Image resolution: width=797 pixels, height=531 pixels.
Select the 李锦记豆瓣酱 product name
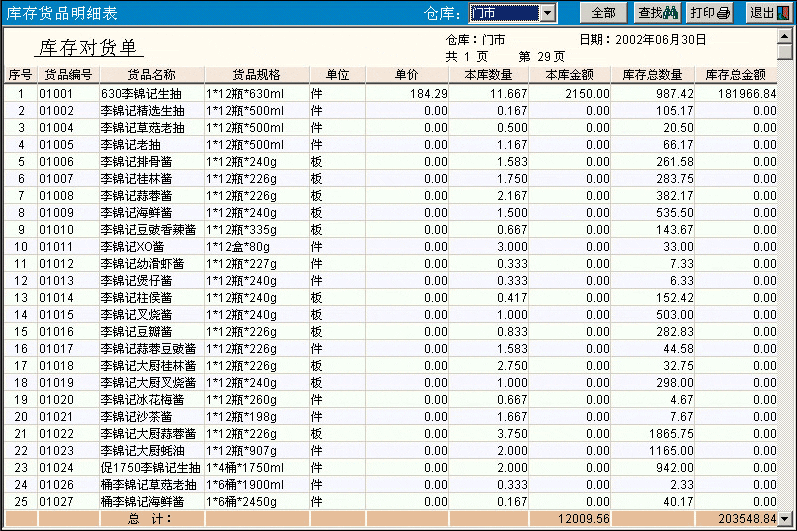click(136, 332)
